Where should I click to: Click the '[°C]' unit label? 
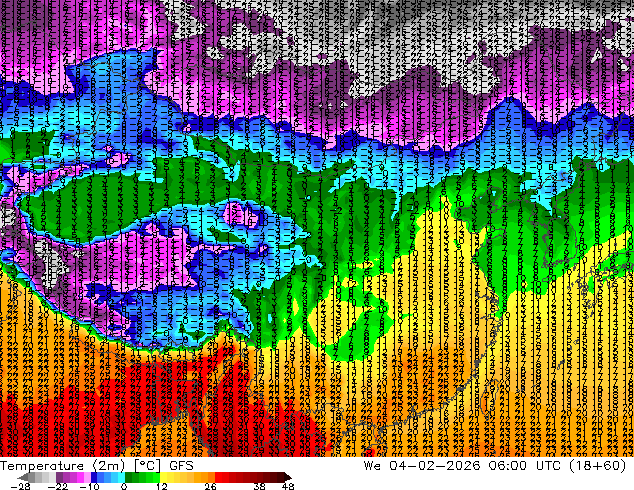pos(148,466)
